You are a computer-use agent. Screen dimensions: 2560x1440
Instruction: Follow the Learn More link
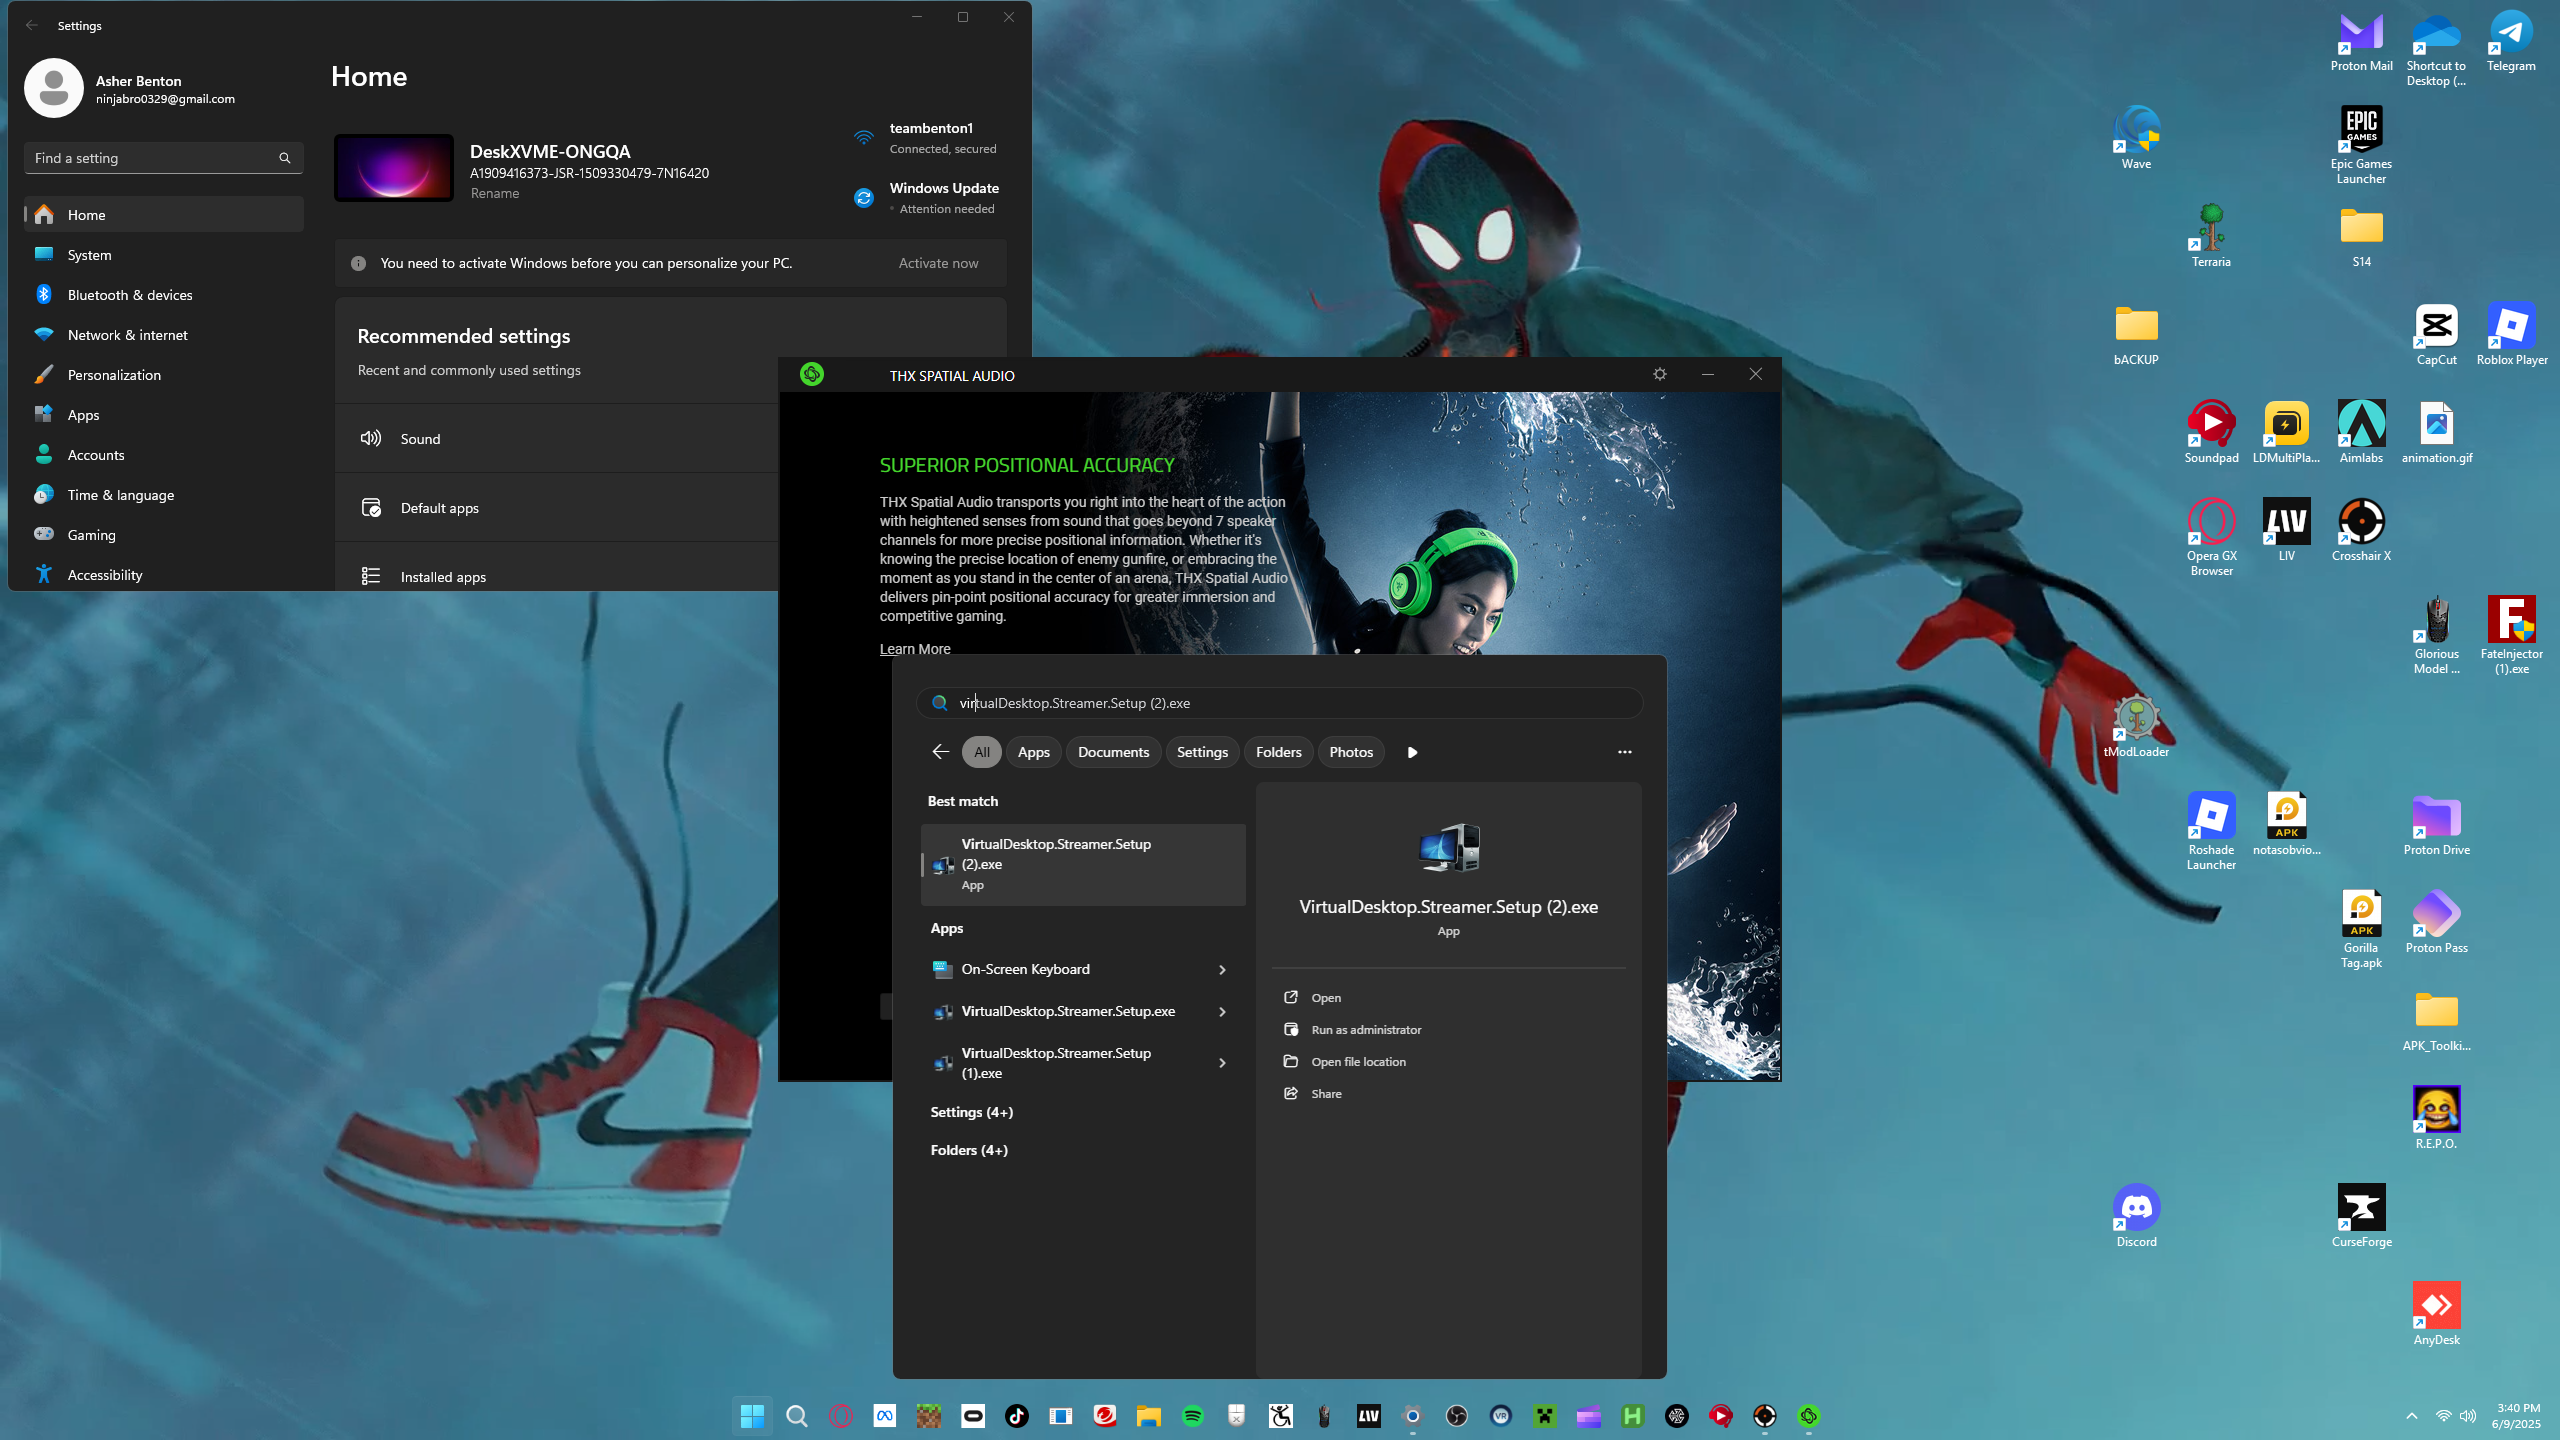coord(914,649)
